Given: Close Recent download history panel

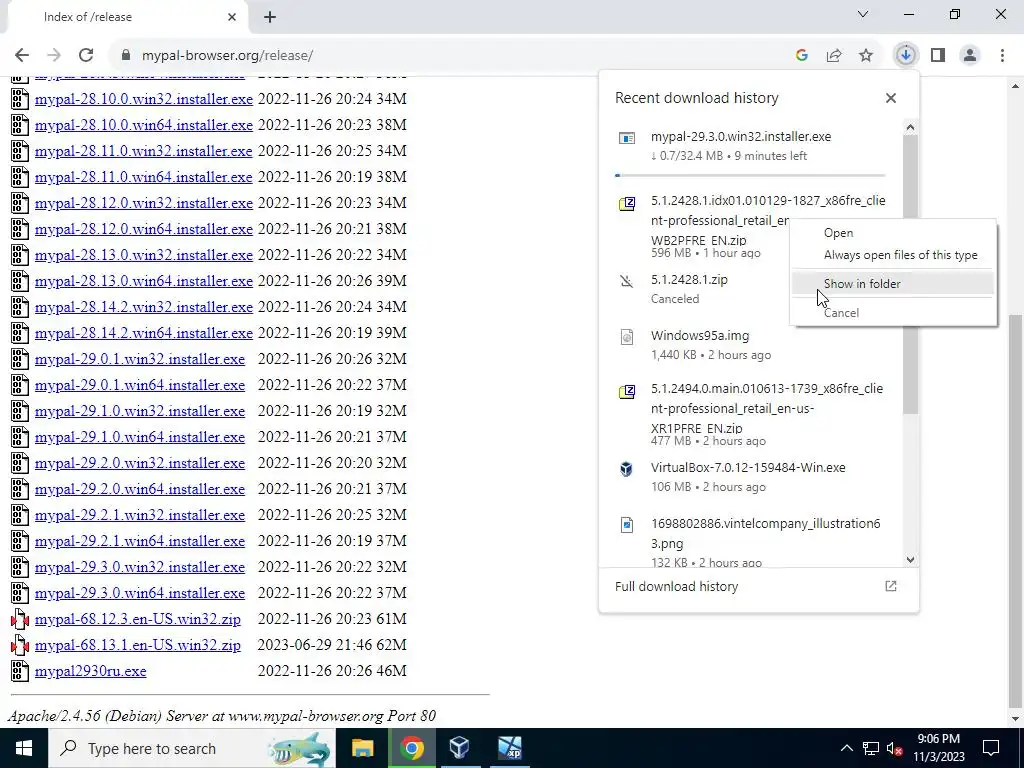Looking at the screenshot, I should click(x=891, y=98).
